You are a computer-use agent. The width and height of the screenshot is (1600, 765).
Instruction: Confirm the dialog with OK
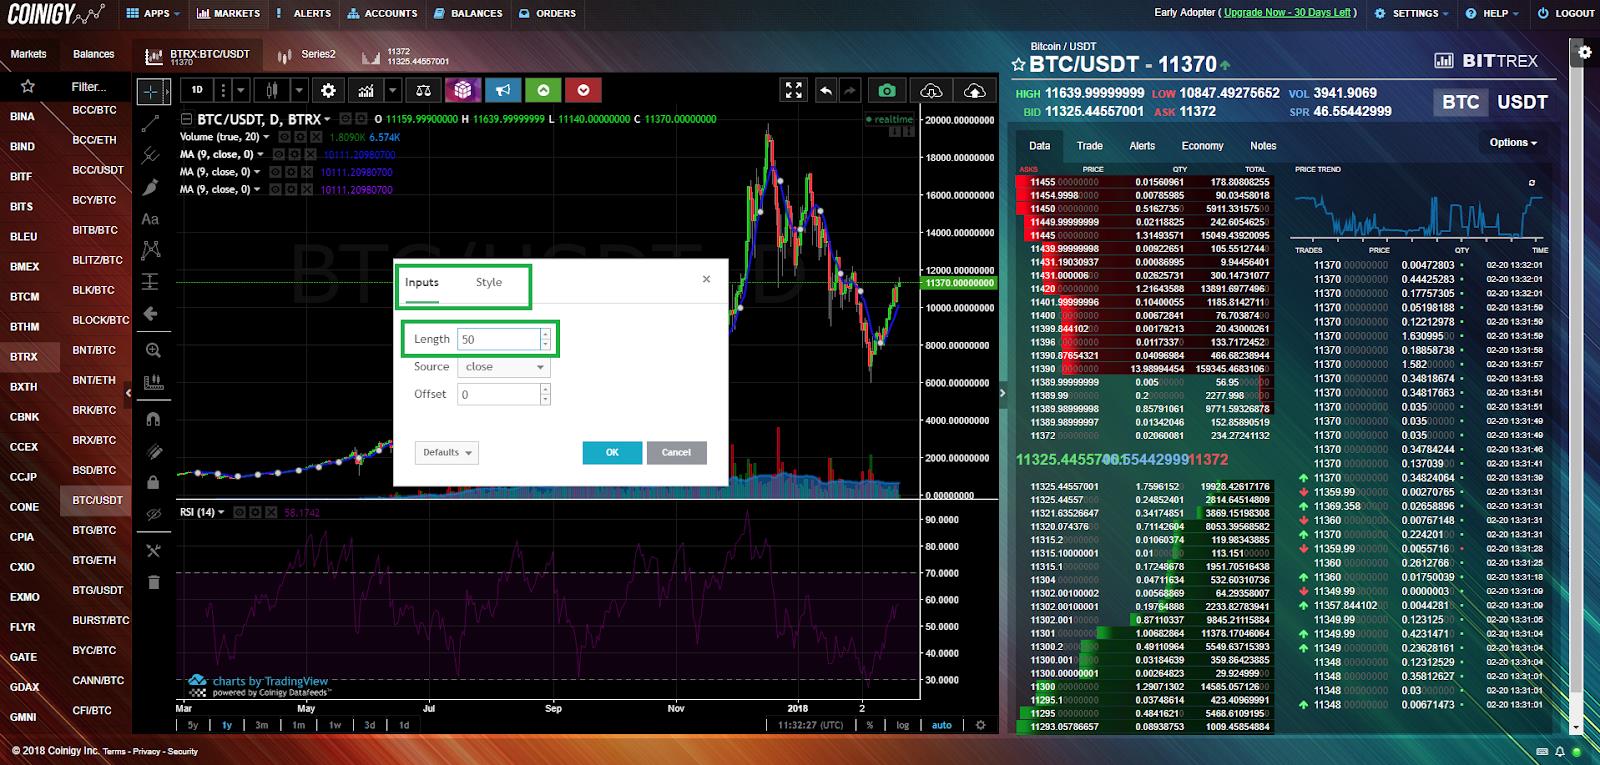[x=612, y=452]
